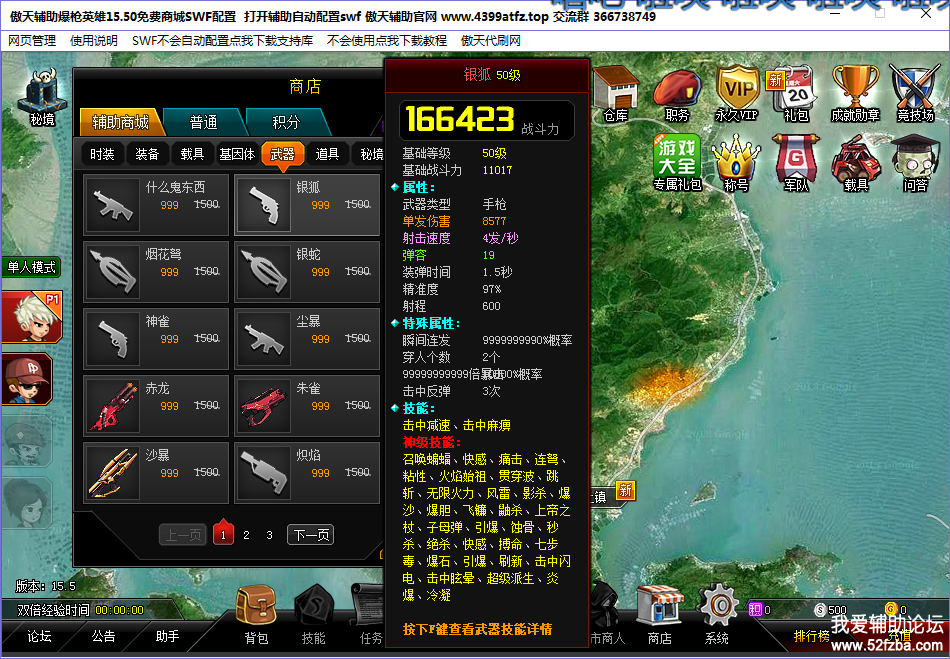Image resolution: width=950 pixels, height=659 pixels.
Task: Click the 上一页 previous page button
Action: [x=182, y=535]
